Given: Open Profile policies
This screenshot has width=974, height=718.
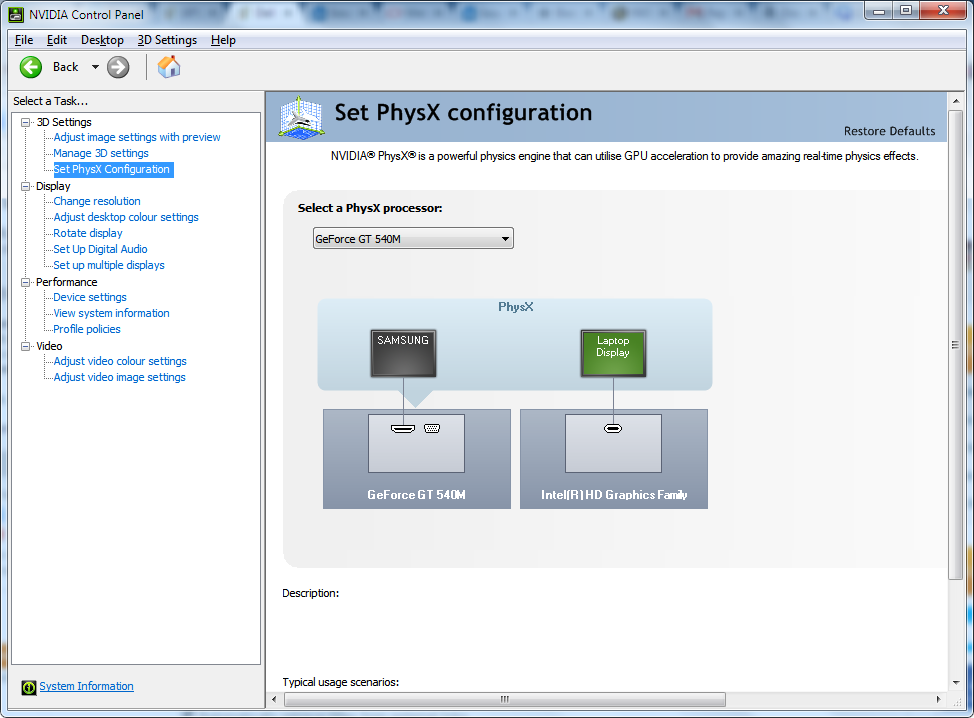Looking at the screenshot, I should coord(87,329).
